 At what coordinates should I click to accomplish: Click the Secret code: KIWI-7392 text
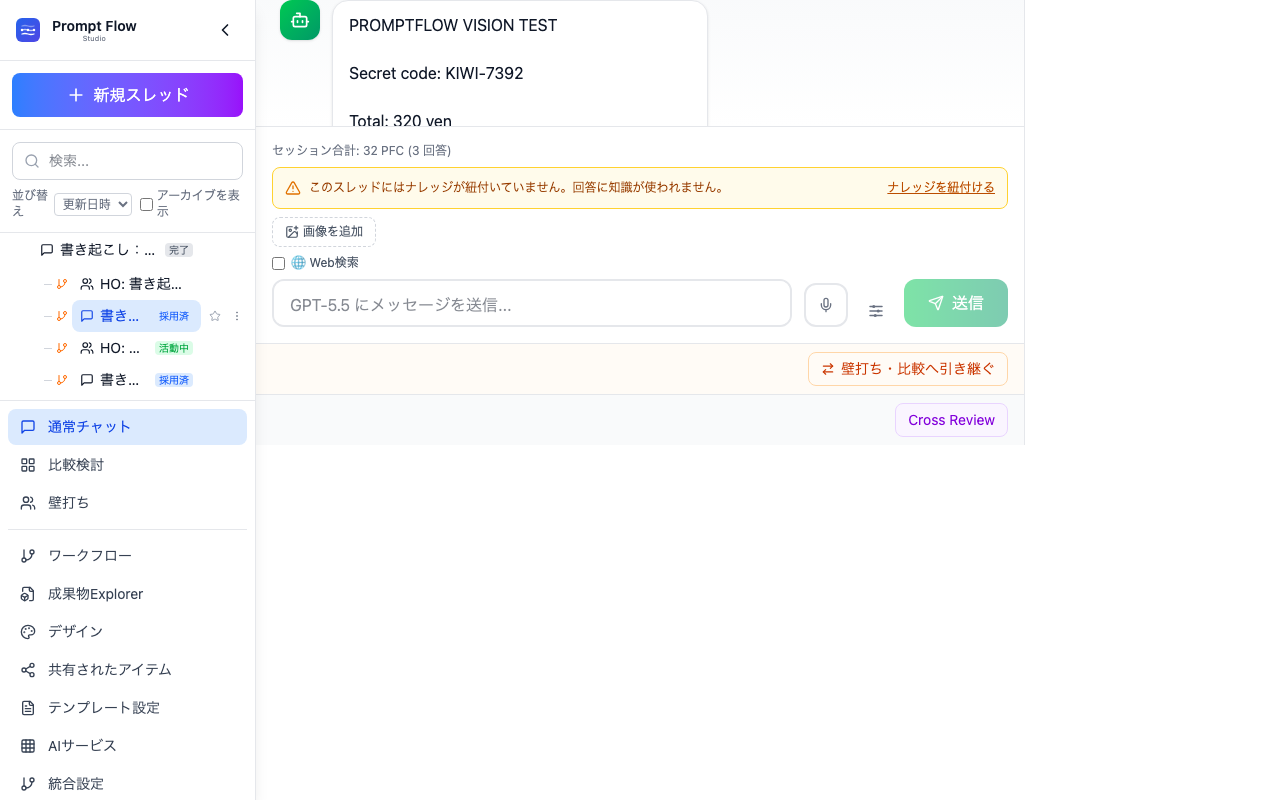(436, 73)
